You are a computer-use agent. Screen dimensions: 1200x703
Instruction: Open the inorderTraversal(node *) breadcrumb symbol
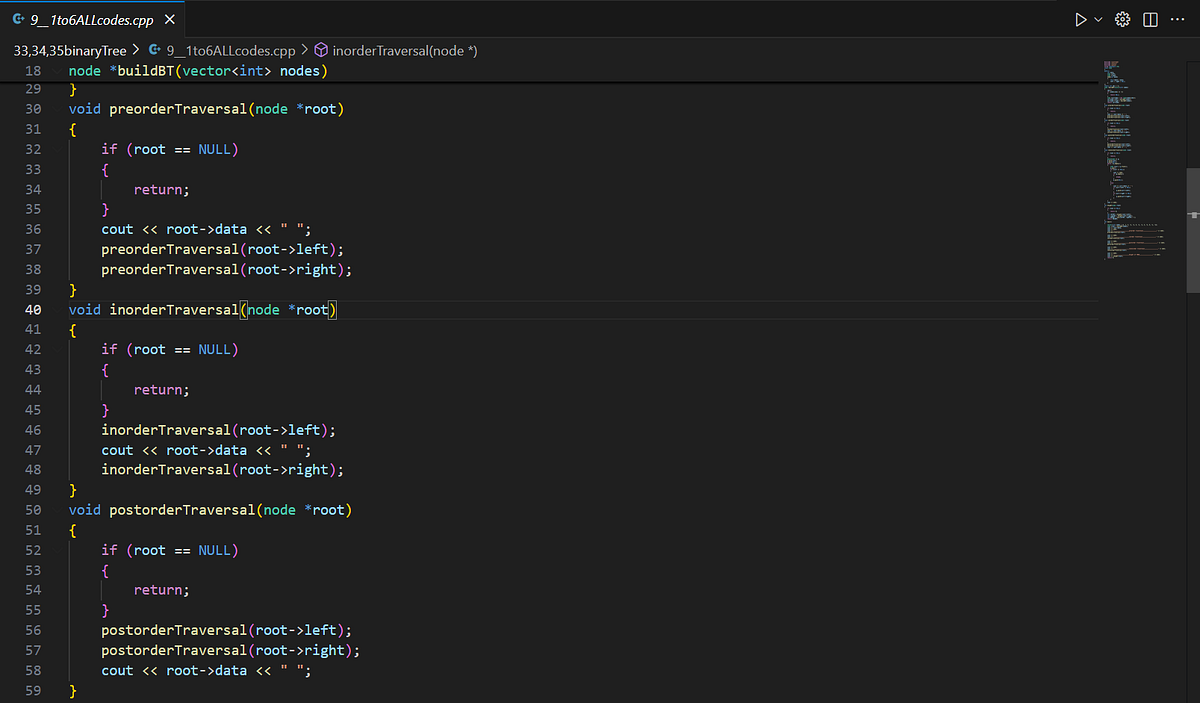point(405,49)
